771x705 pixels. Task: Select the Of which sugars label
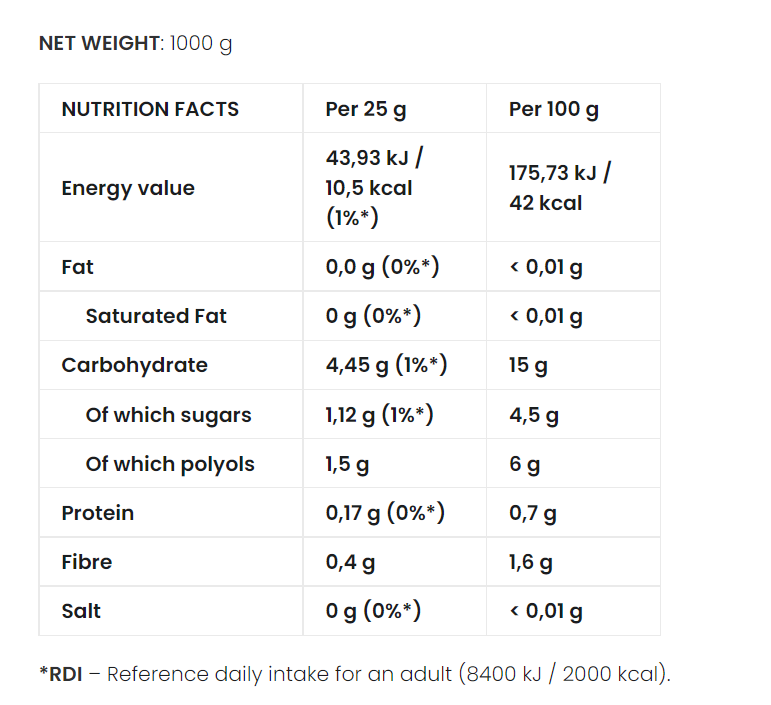pyautogui.click(x=168, y=415)
